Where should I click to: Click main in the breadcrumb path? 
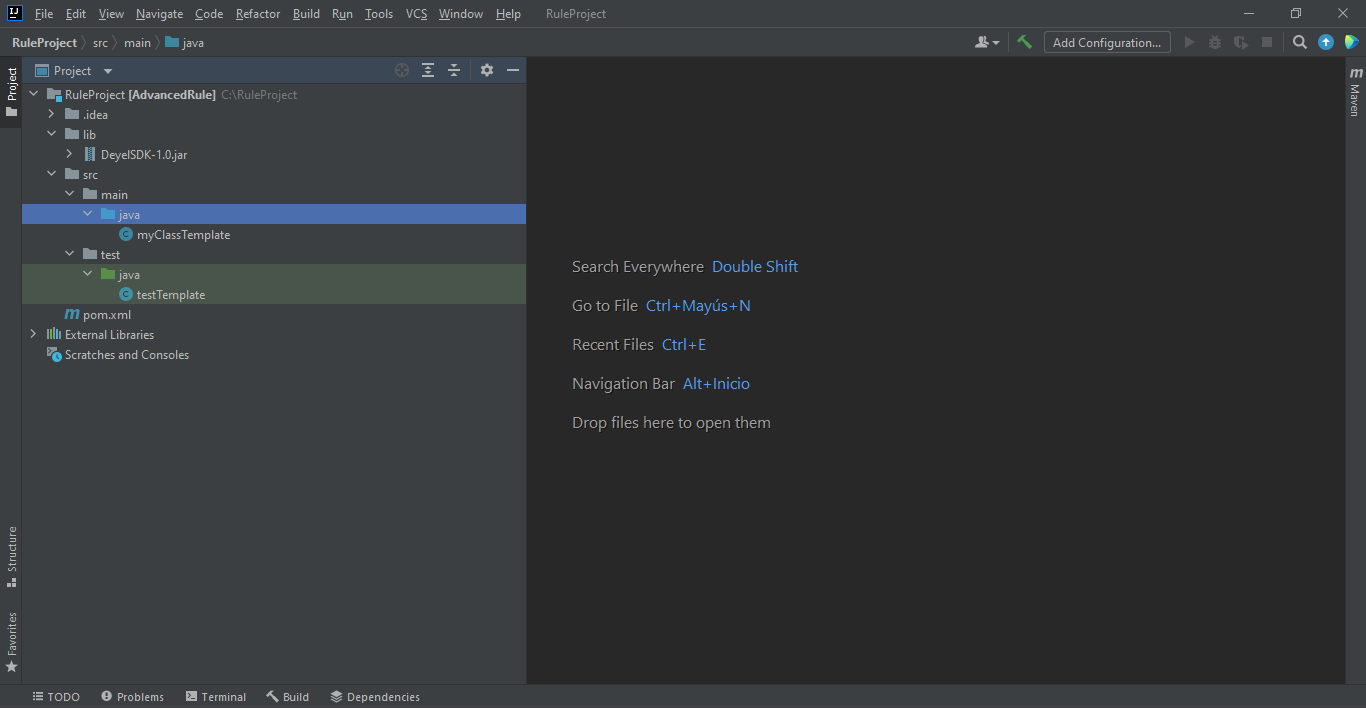pyautogui.click(x=137, y=43)
